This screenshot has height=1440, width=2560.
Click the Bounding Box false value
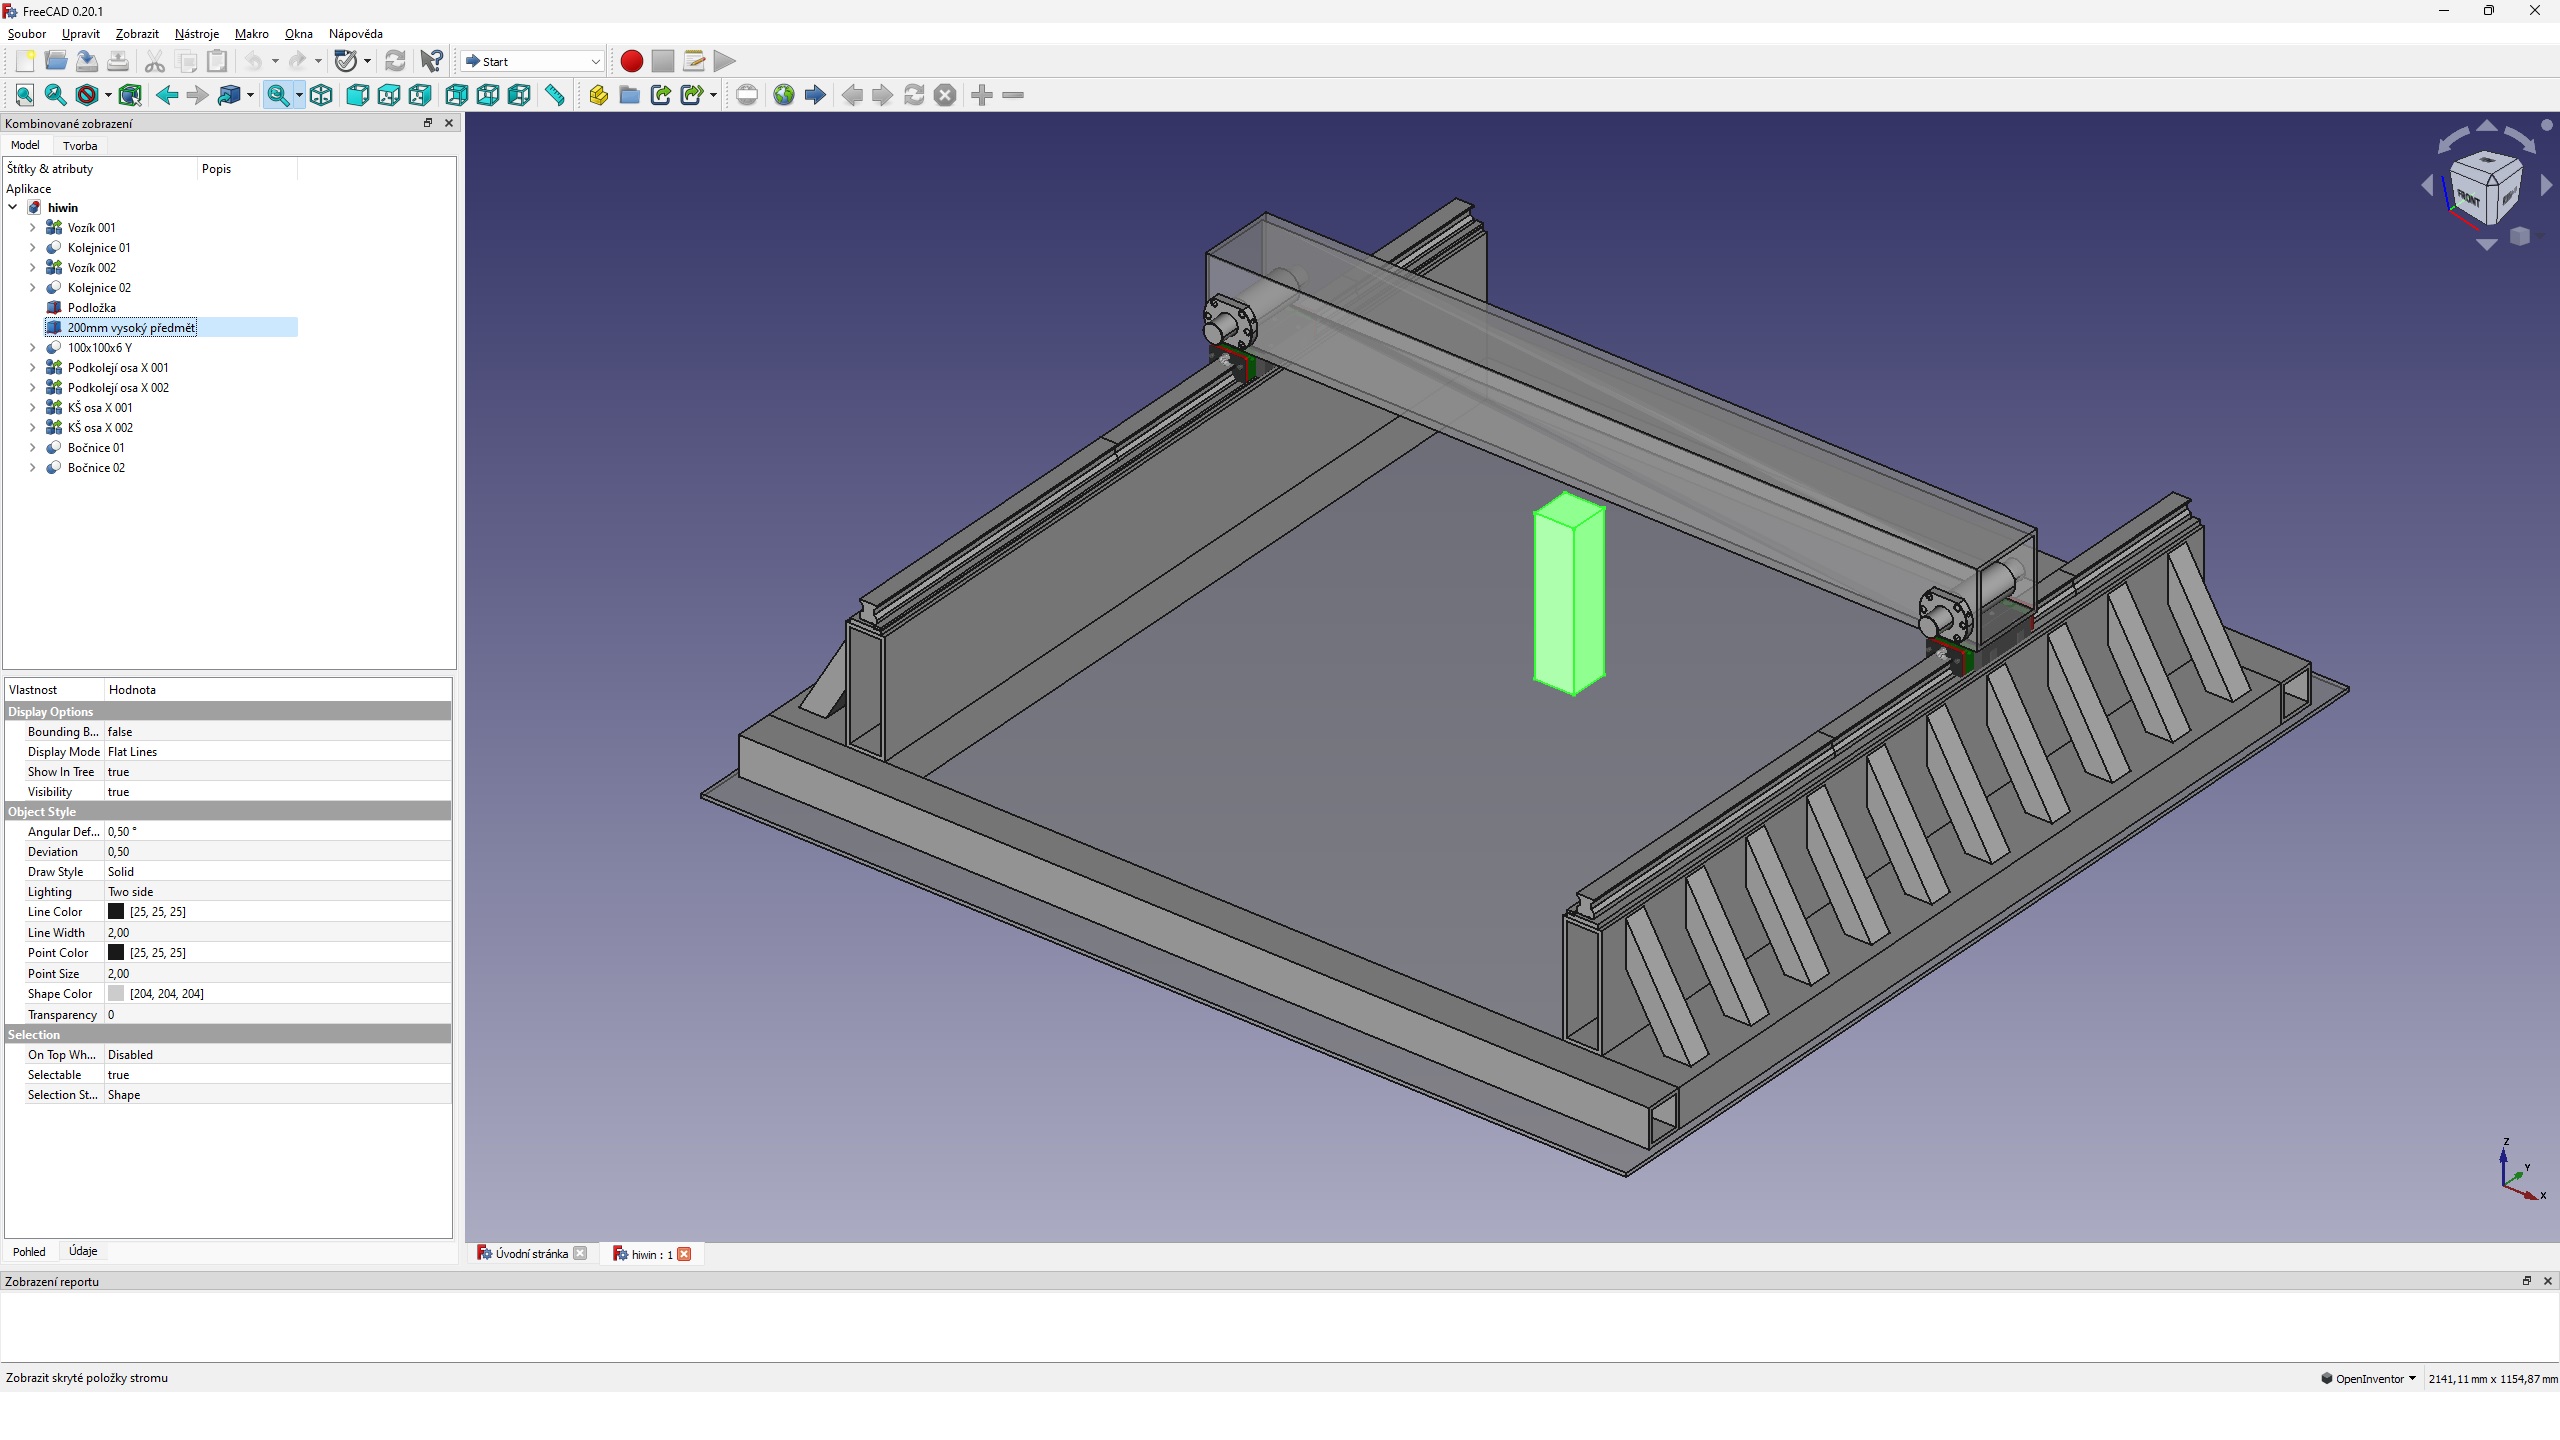(120, 732)
